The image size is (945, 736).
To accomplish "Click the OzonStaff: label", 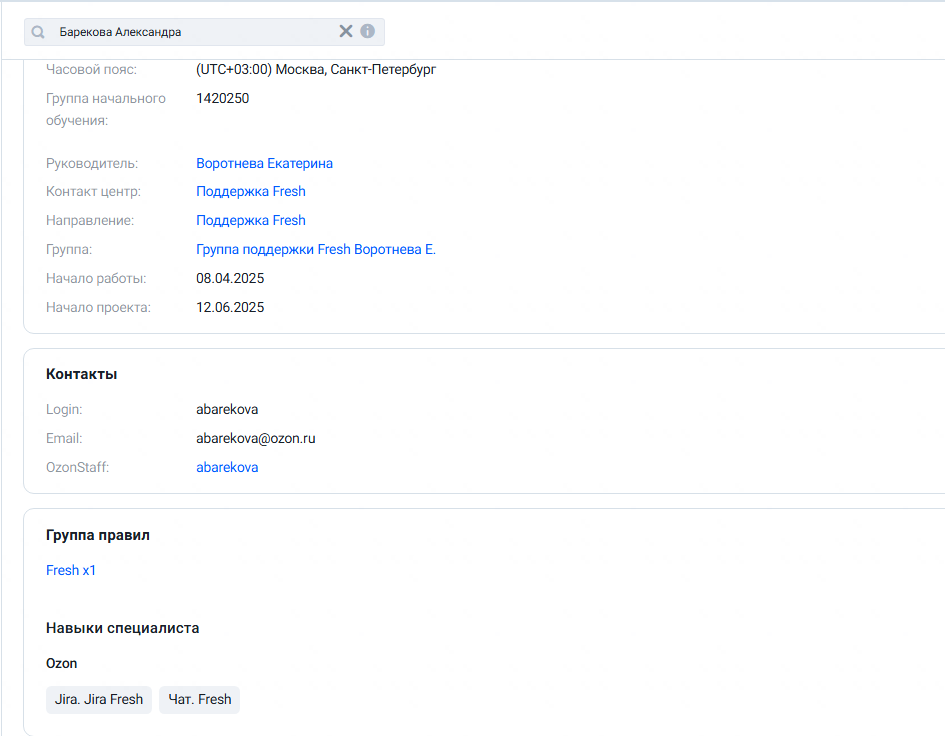I will tap(77, 467).
